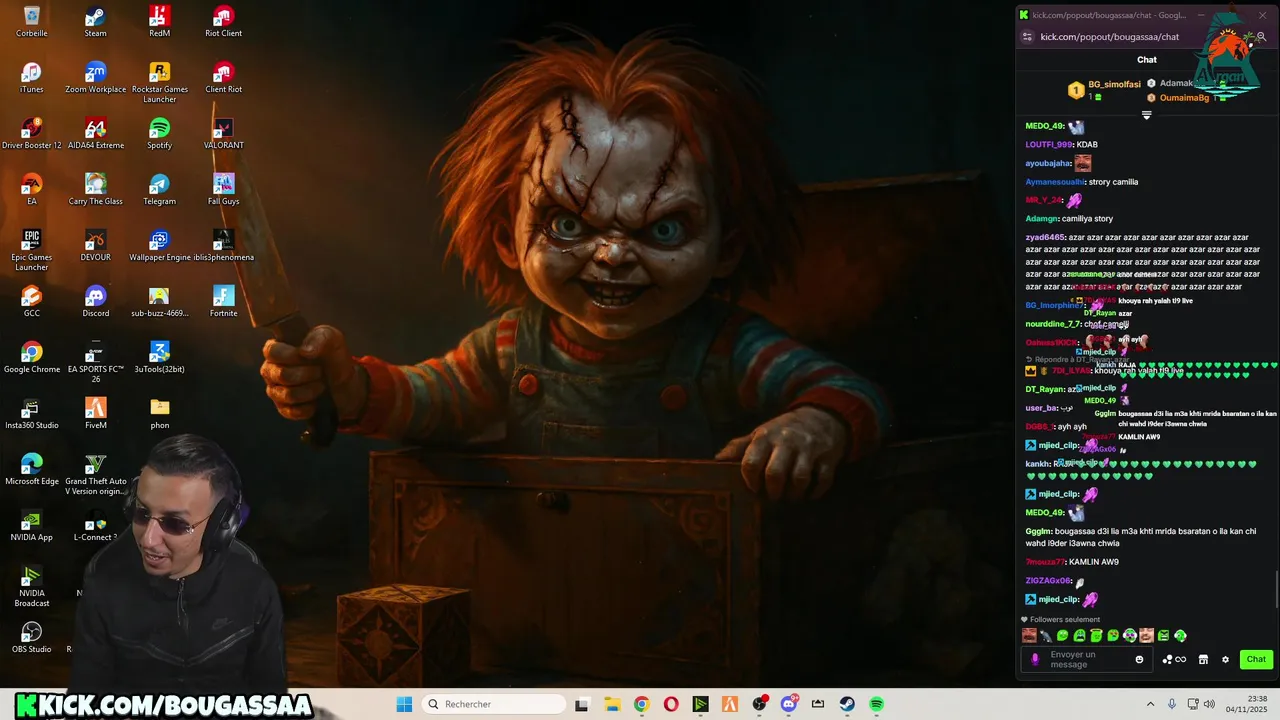
Task: Launch the FiveM desktop shortcut
Action: coord(95,413)
